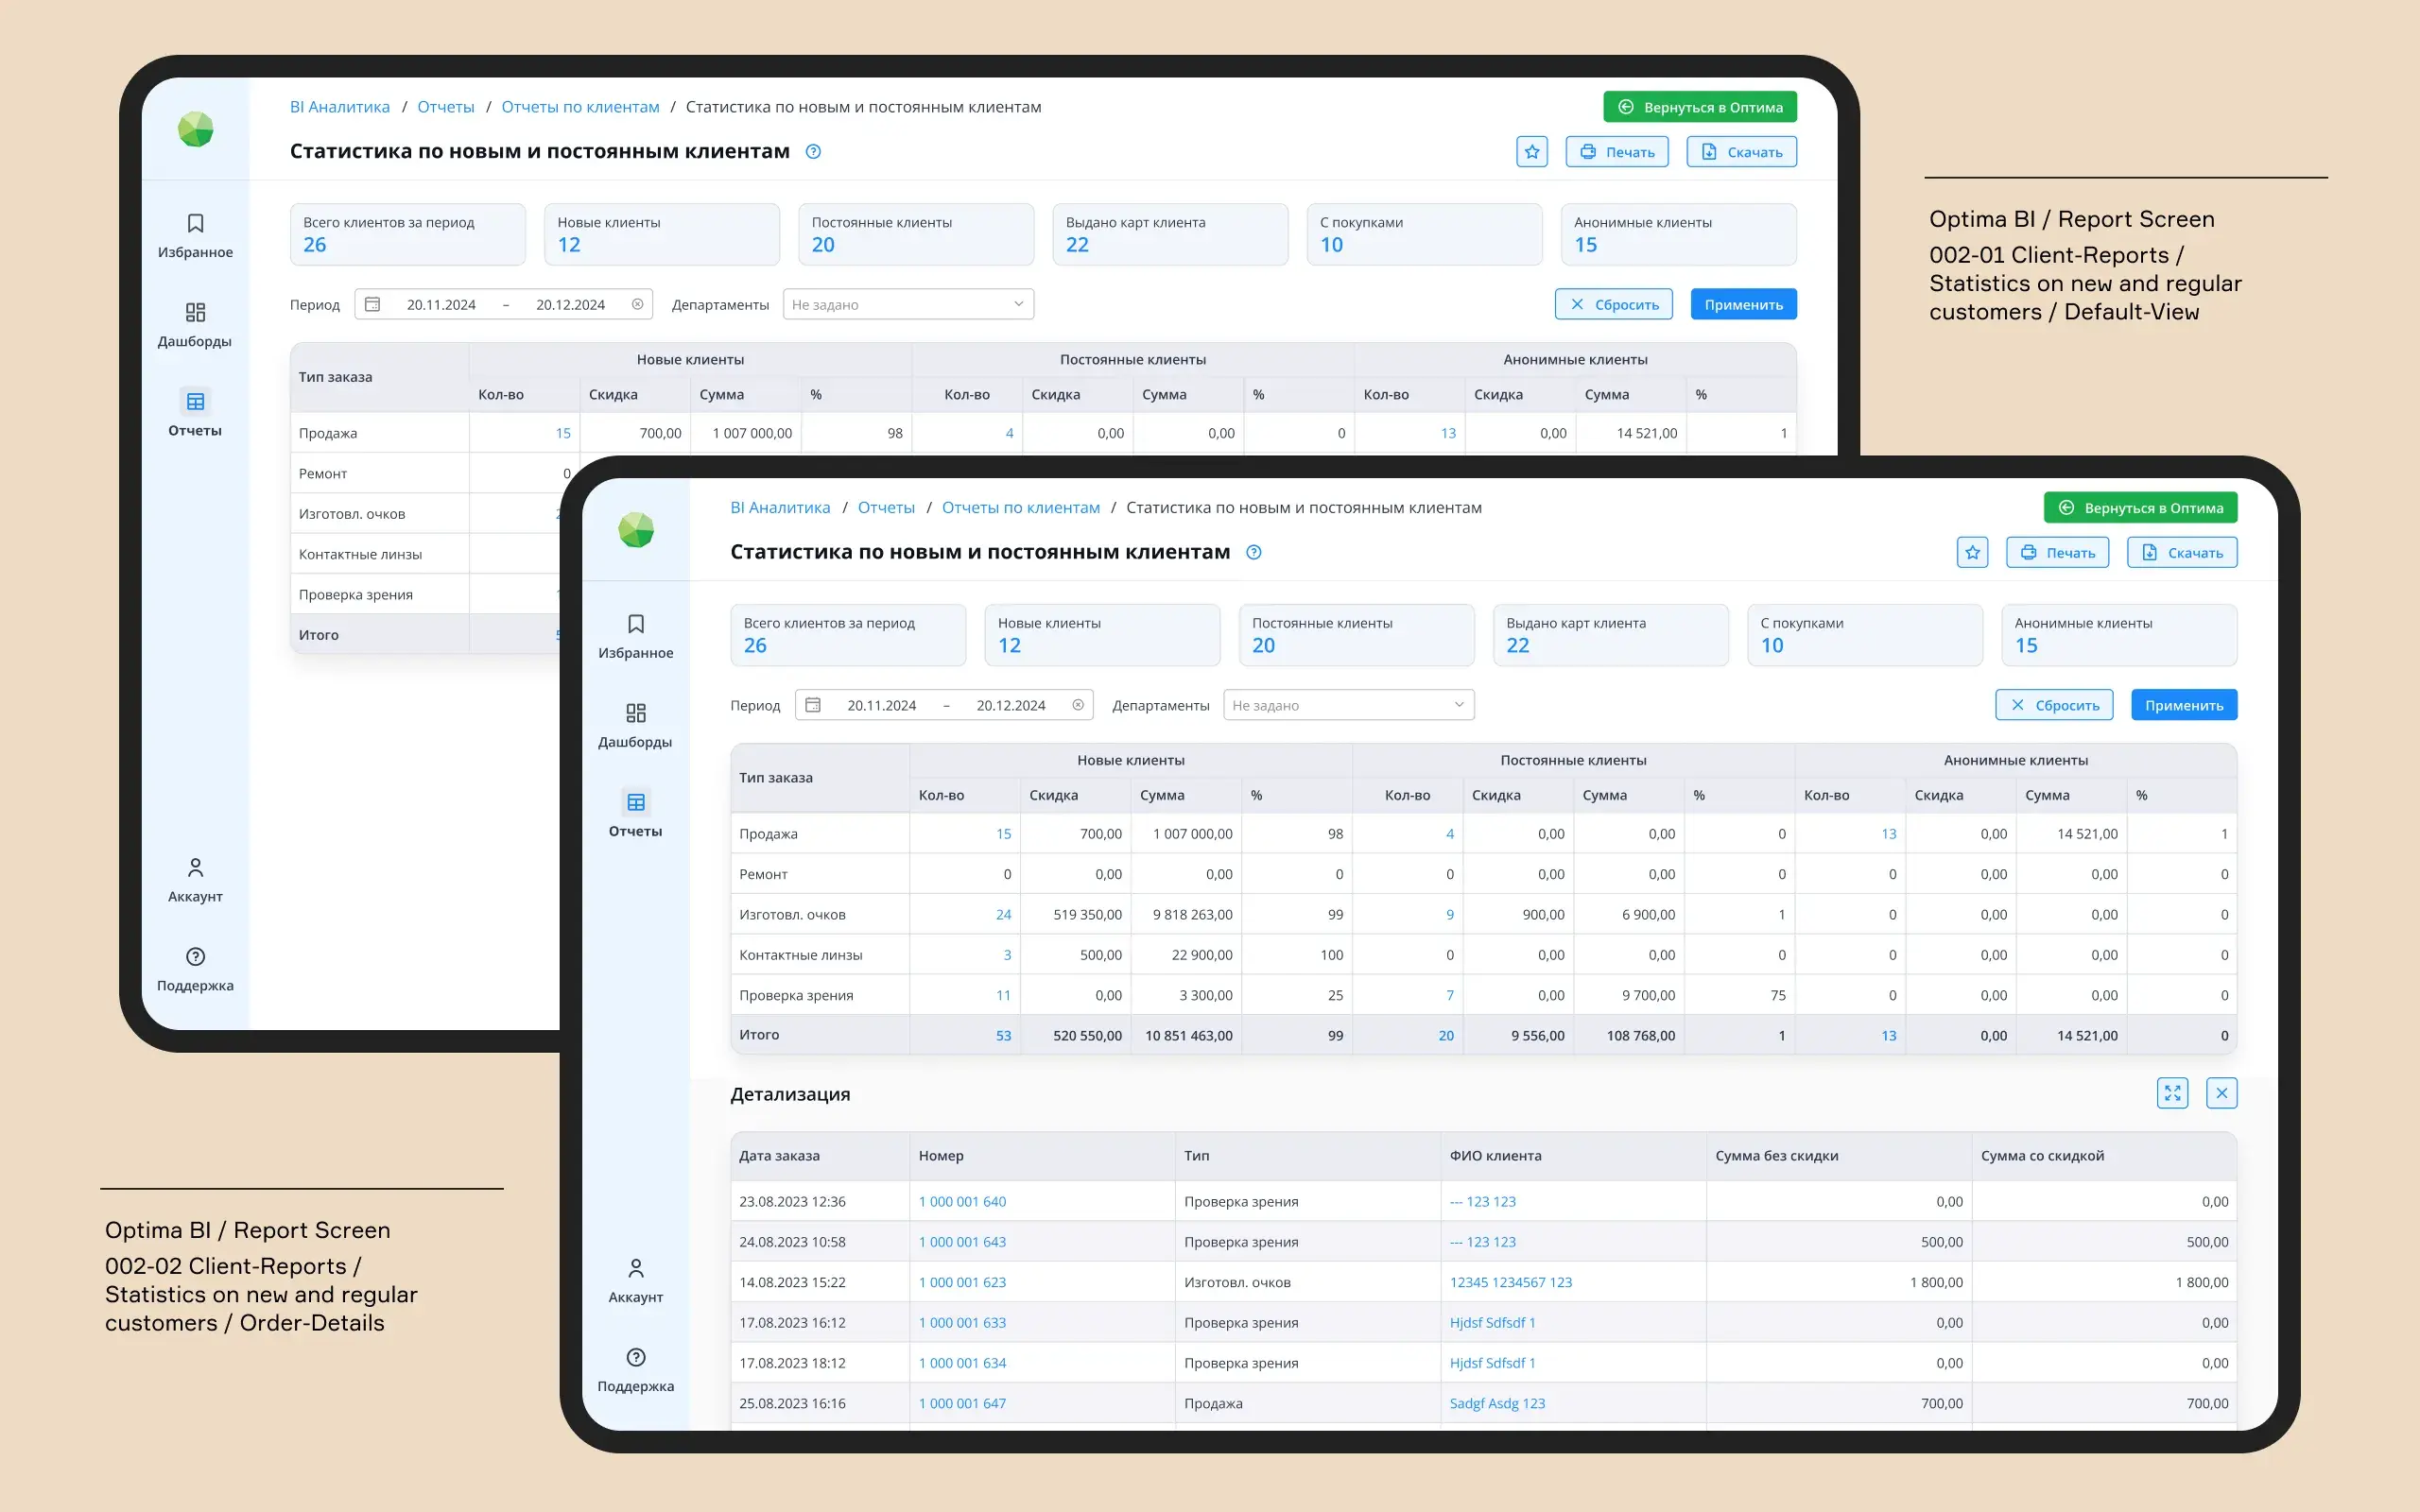Click the star favorite icon in the front window

pos(1972,552)
